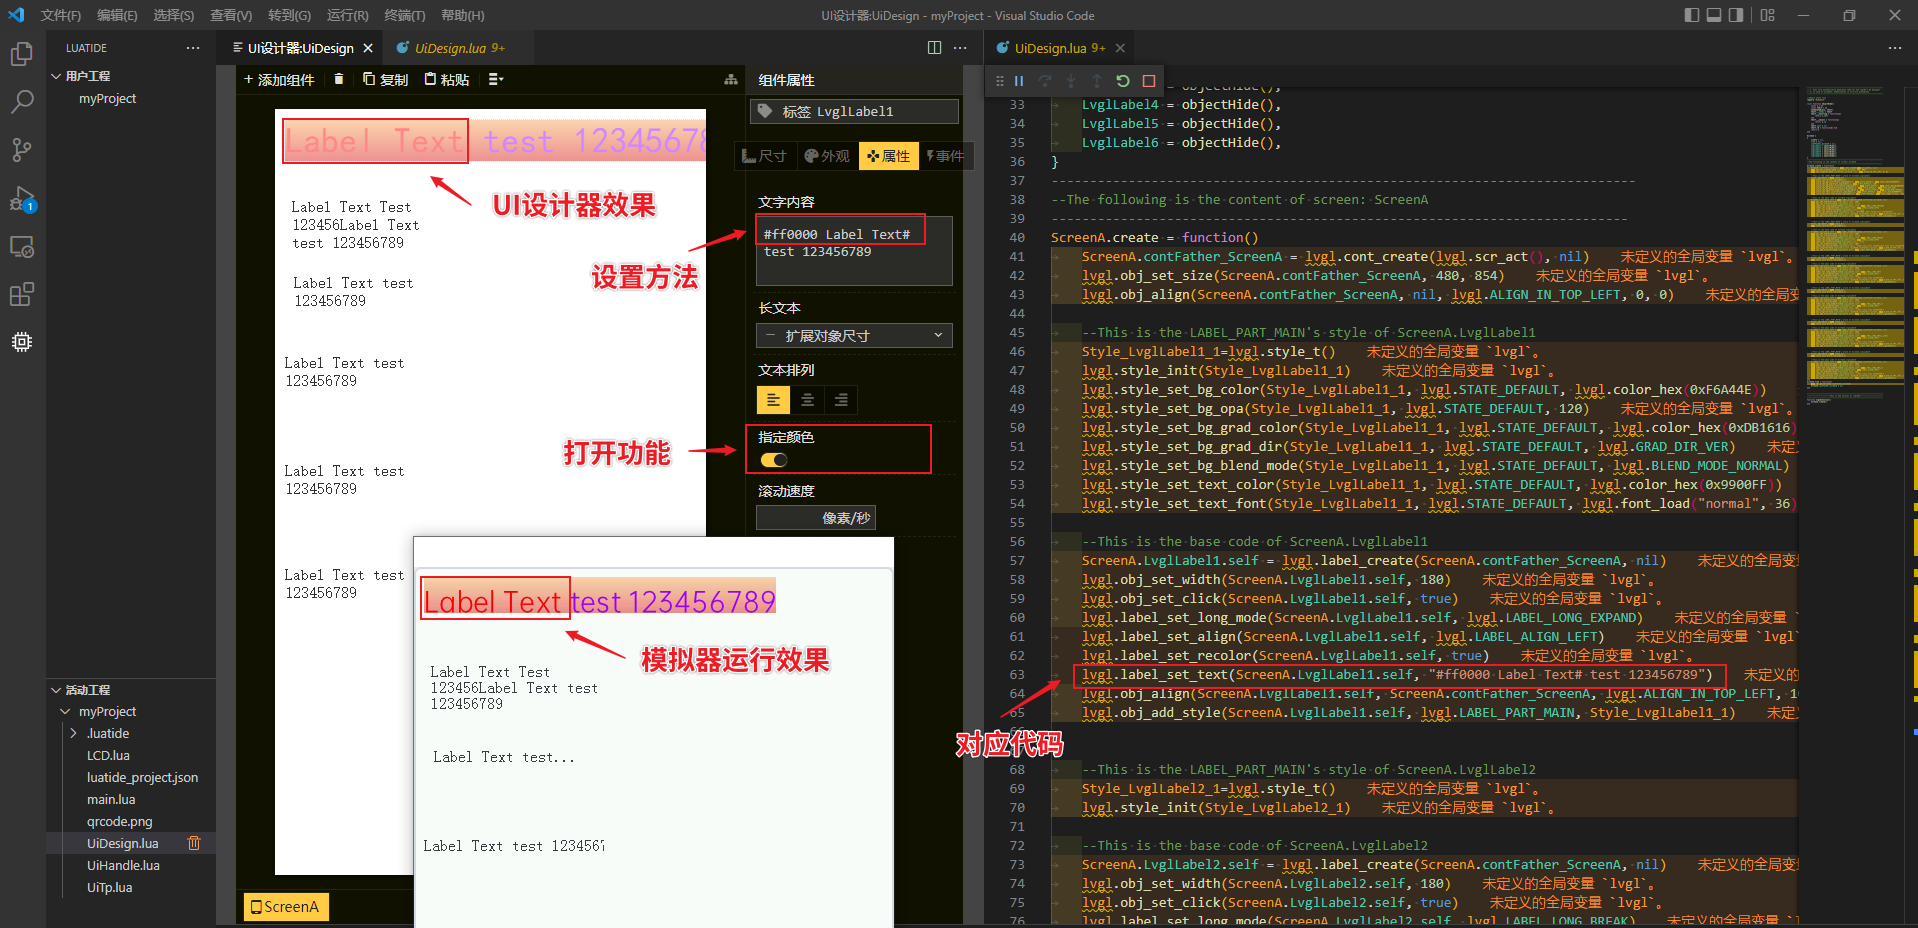Open the 终端(T) menu
Viewport: 1918px width, 928px height.
(x=404, y=15)
